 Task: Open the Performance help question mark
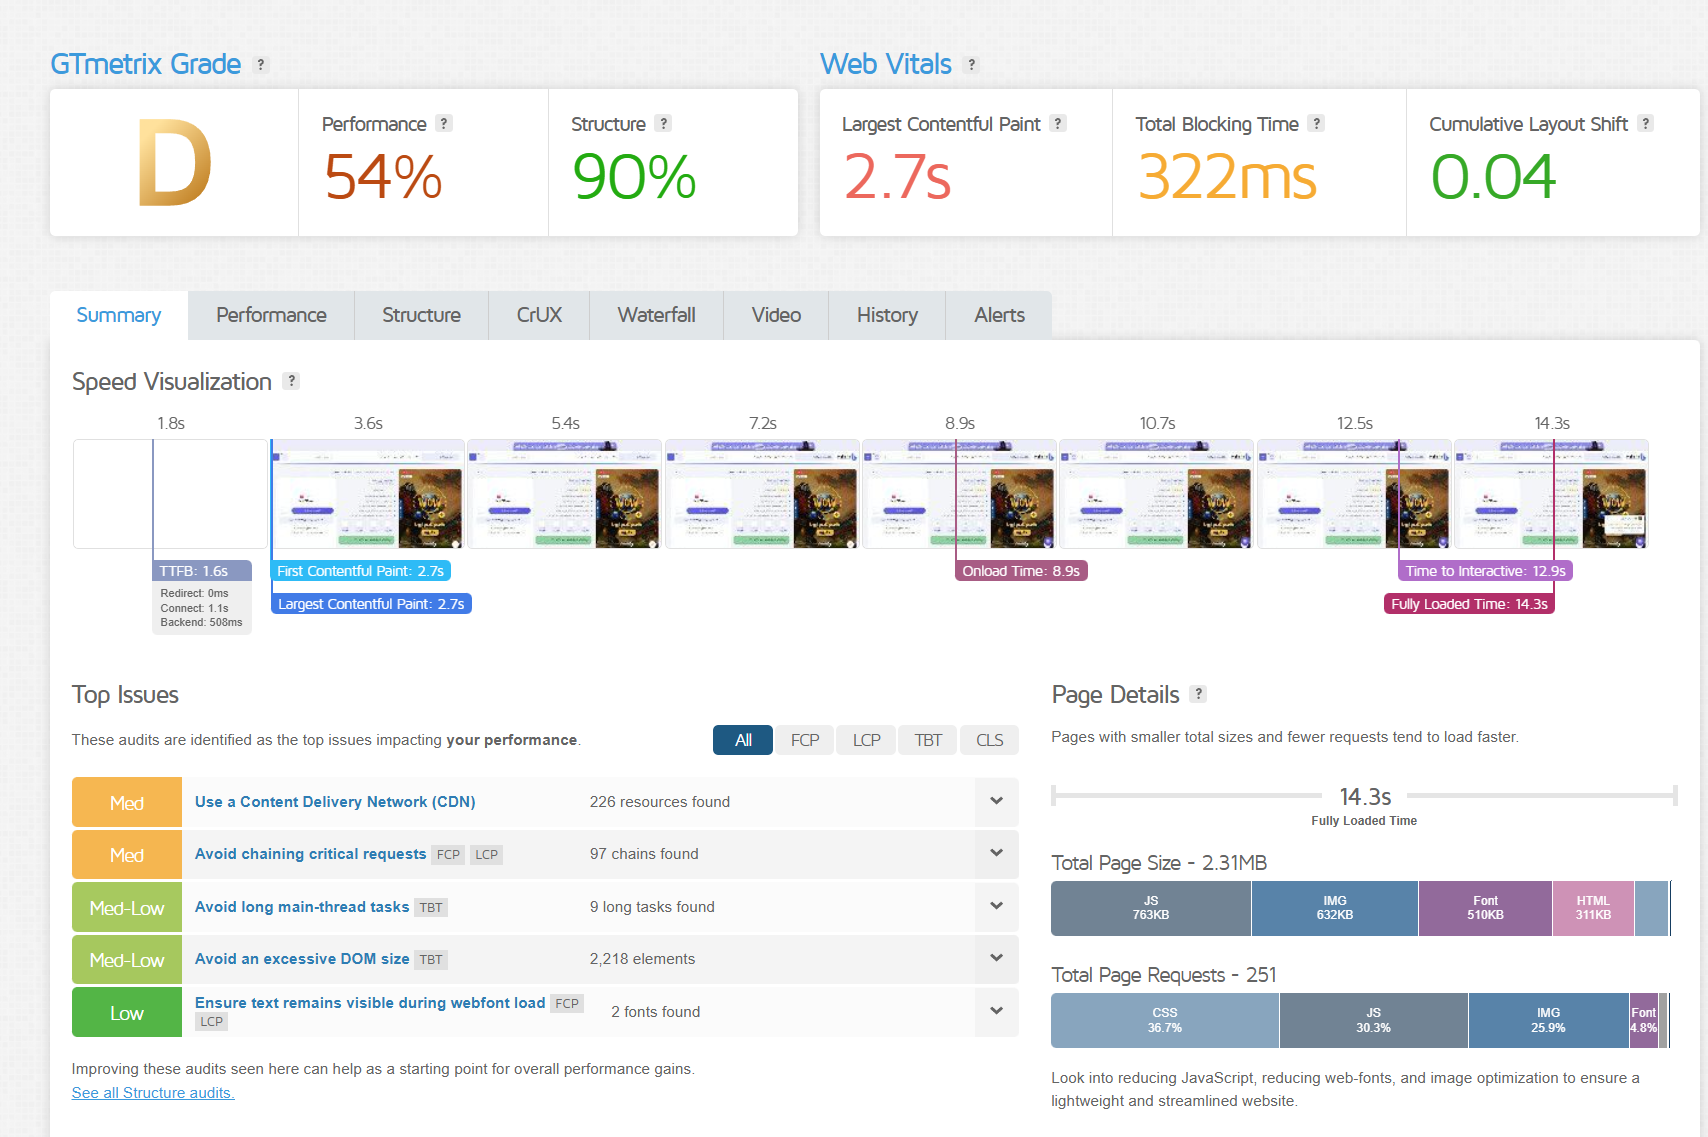tap(444, 123)
